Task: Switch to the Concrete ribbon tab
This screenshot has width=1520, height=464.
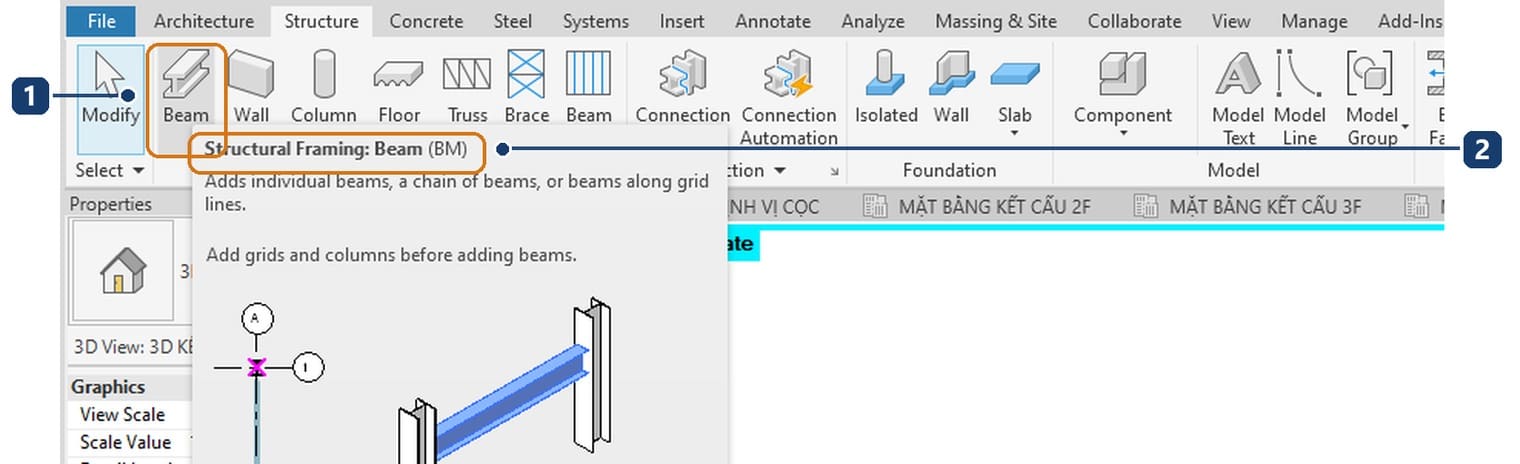Action: [426, 20]
